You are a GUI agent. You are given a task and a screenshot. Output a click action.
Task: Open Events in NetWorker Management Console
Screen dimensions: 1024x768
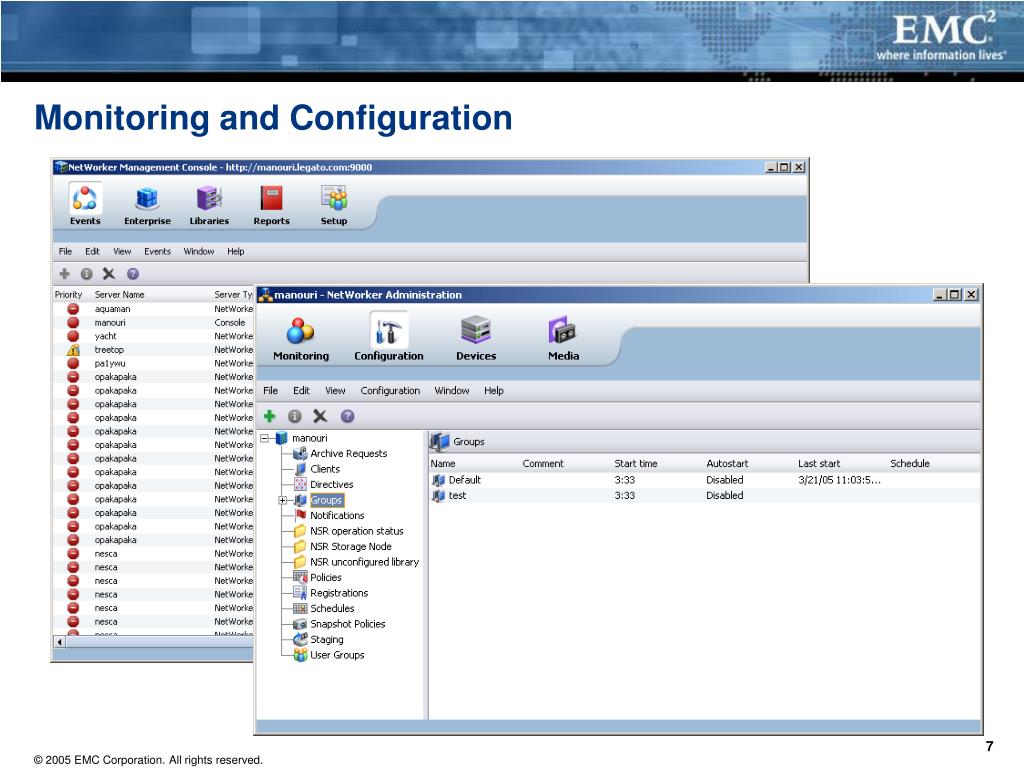(85, 204)
